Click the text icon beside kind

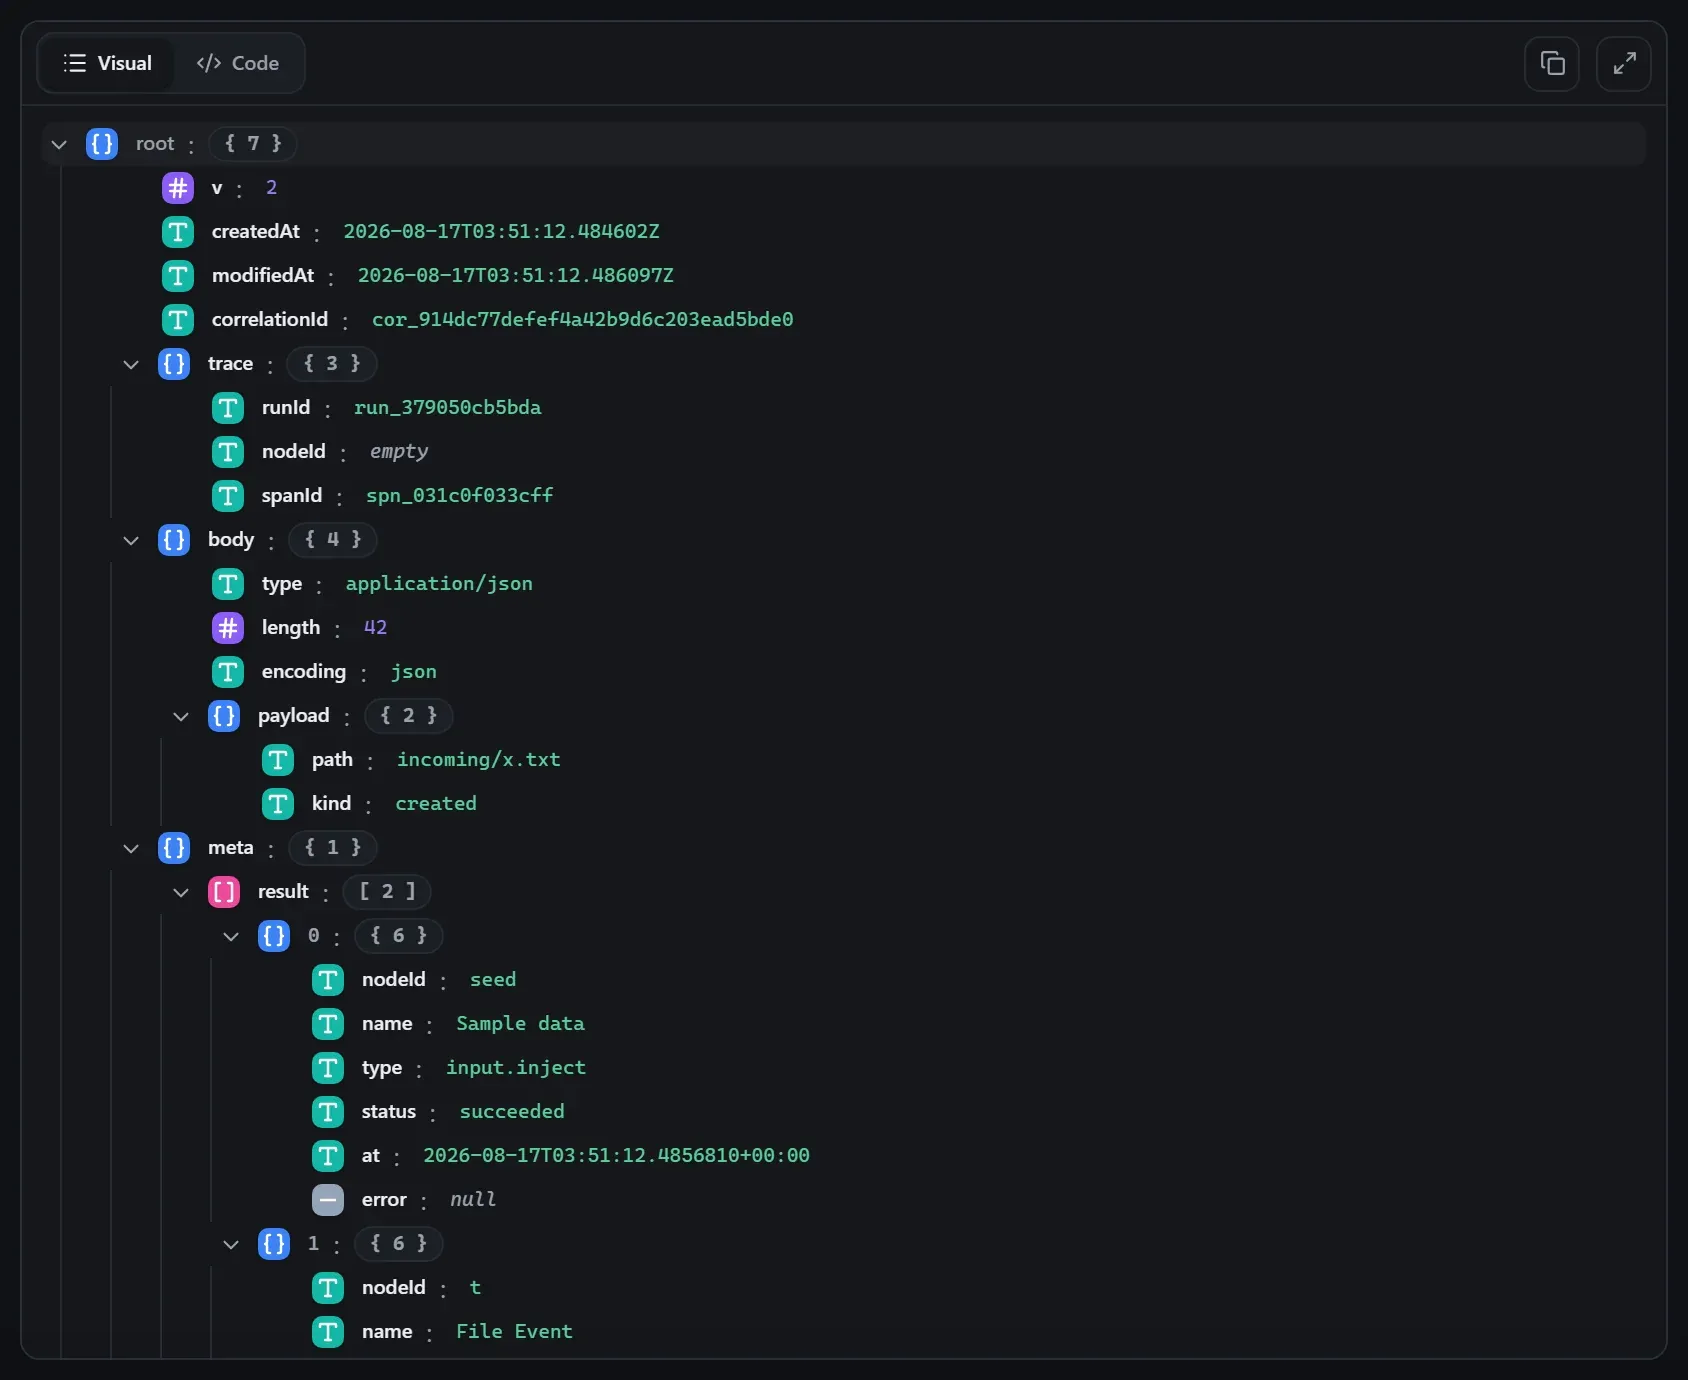point(278,804)
